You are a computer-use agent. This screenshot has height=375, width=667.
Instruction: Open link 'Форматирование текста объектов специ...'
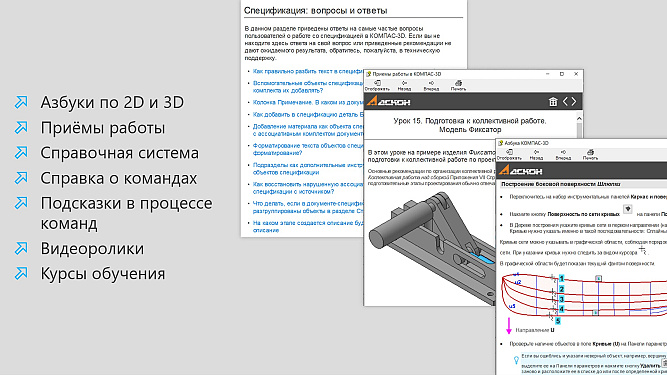(x=308, y=149)
